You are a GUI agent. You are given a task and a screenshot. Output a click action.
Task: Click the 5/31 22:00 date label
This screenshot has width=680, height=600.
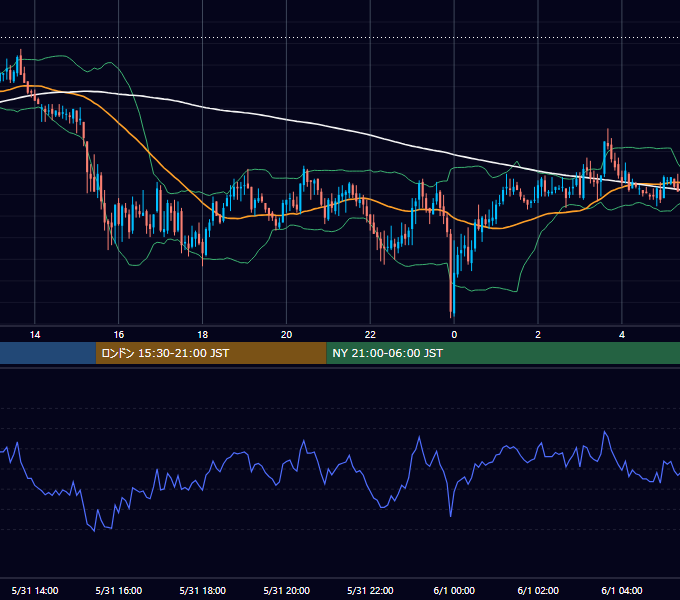[370, 590]
